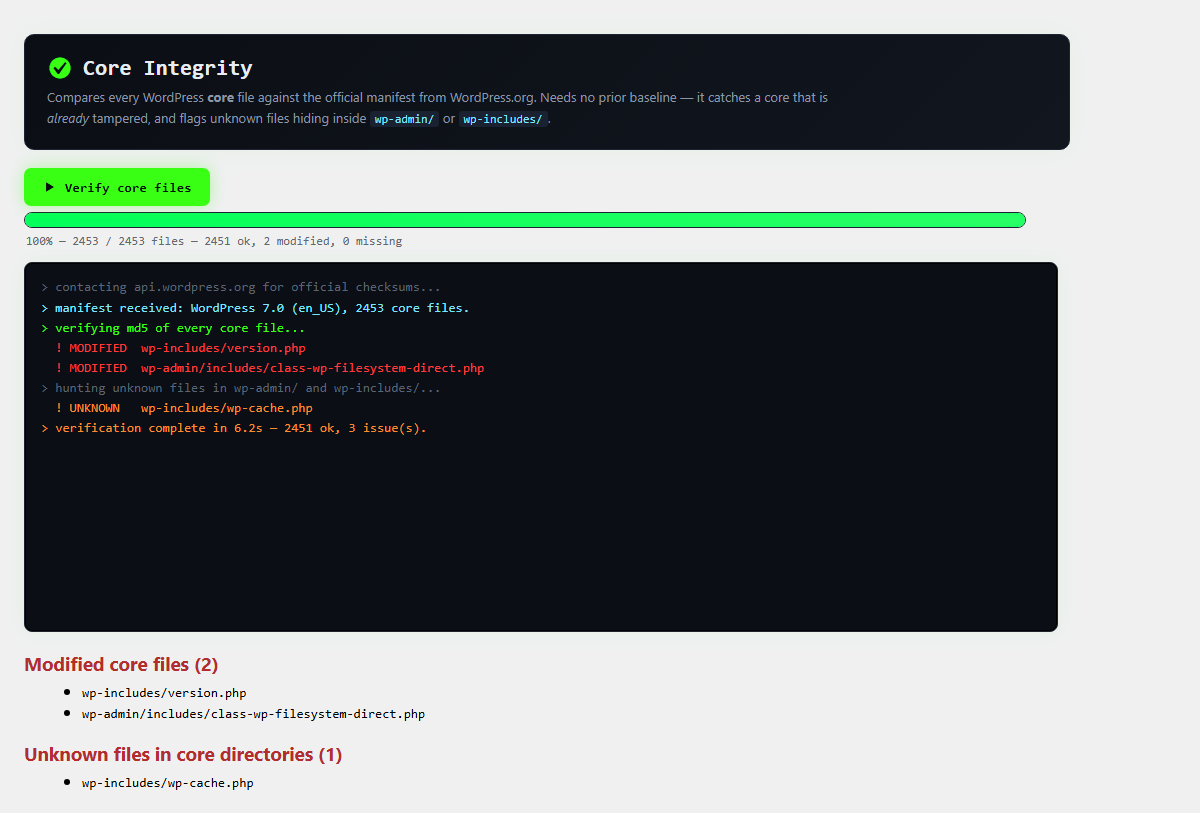Click wp-includes/wp-cache.php in the unknown files list
1200x813 pixels.
coord(168,783)
